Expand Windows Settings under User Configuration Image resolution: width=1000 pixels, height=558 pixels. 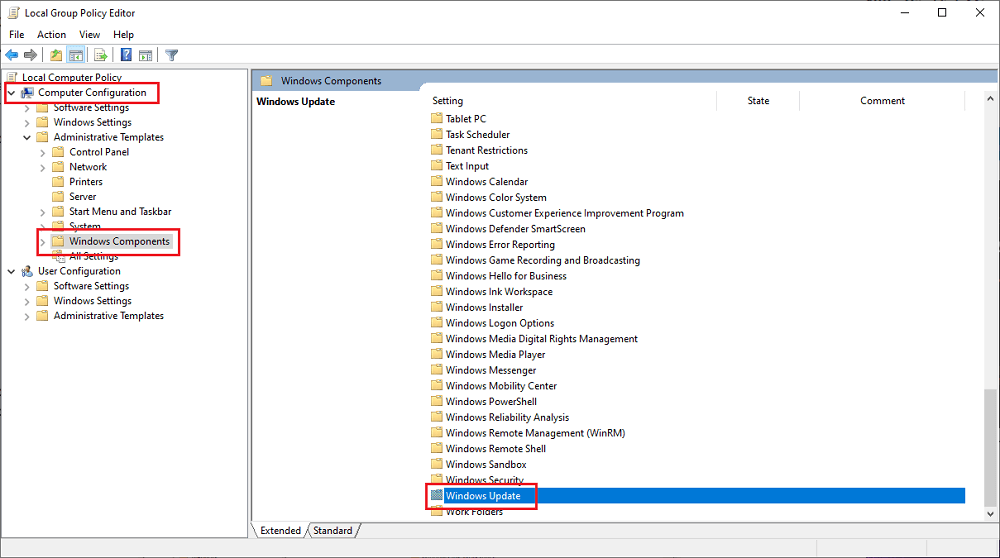[27, 301]
